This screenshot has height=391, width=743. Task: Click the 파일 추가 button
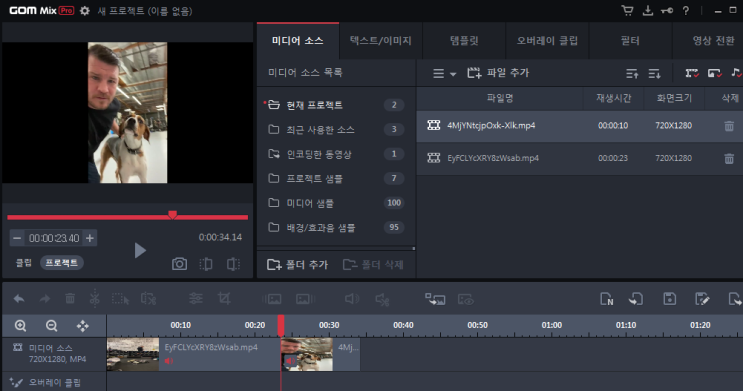click(498, 73)
